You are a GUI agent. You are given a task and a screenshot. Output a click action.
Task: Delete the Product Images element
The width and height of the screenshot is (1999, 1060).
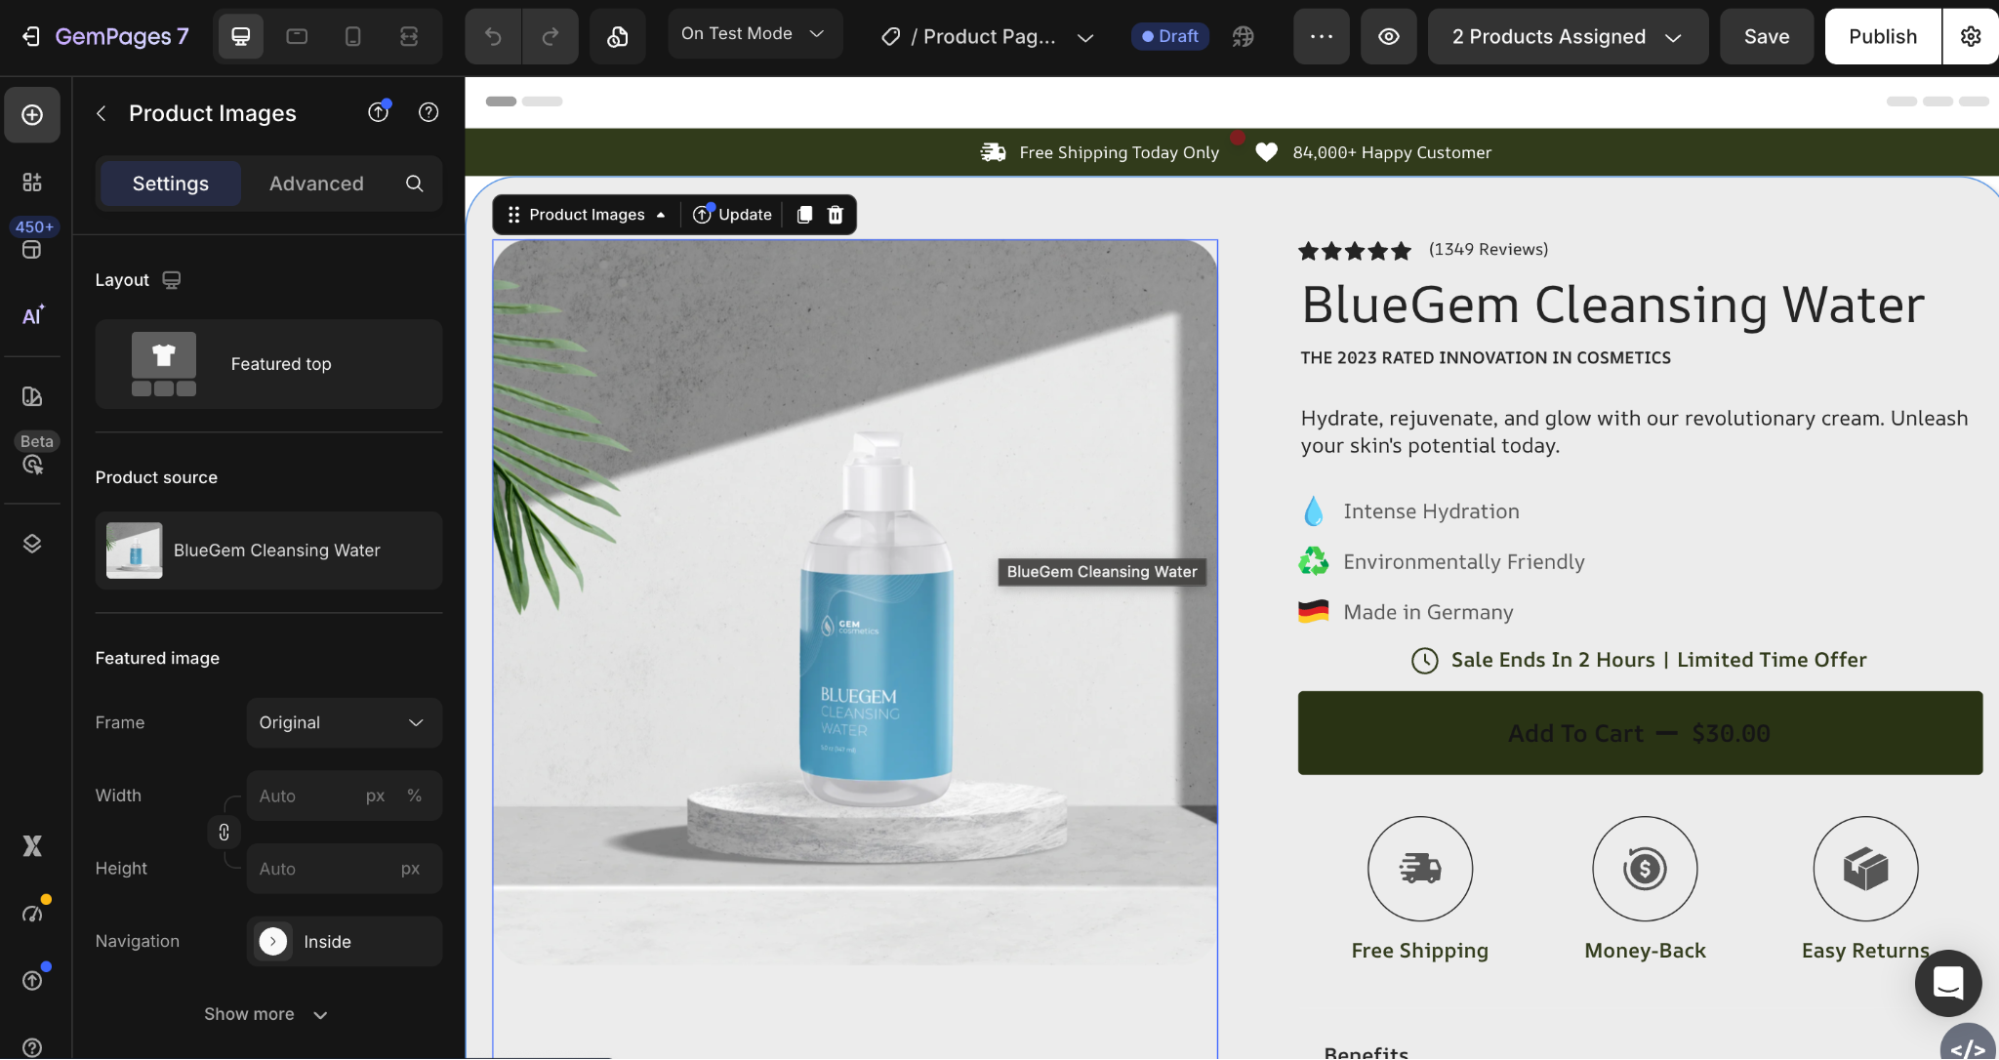pos(835,214)
